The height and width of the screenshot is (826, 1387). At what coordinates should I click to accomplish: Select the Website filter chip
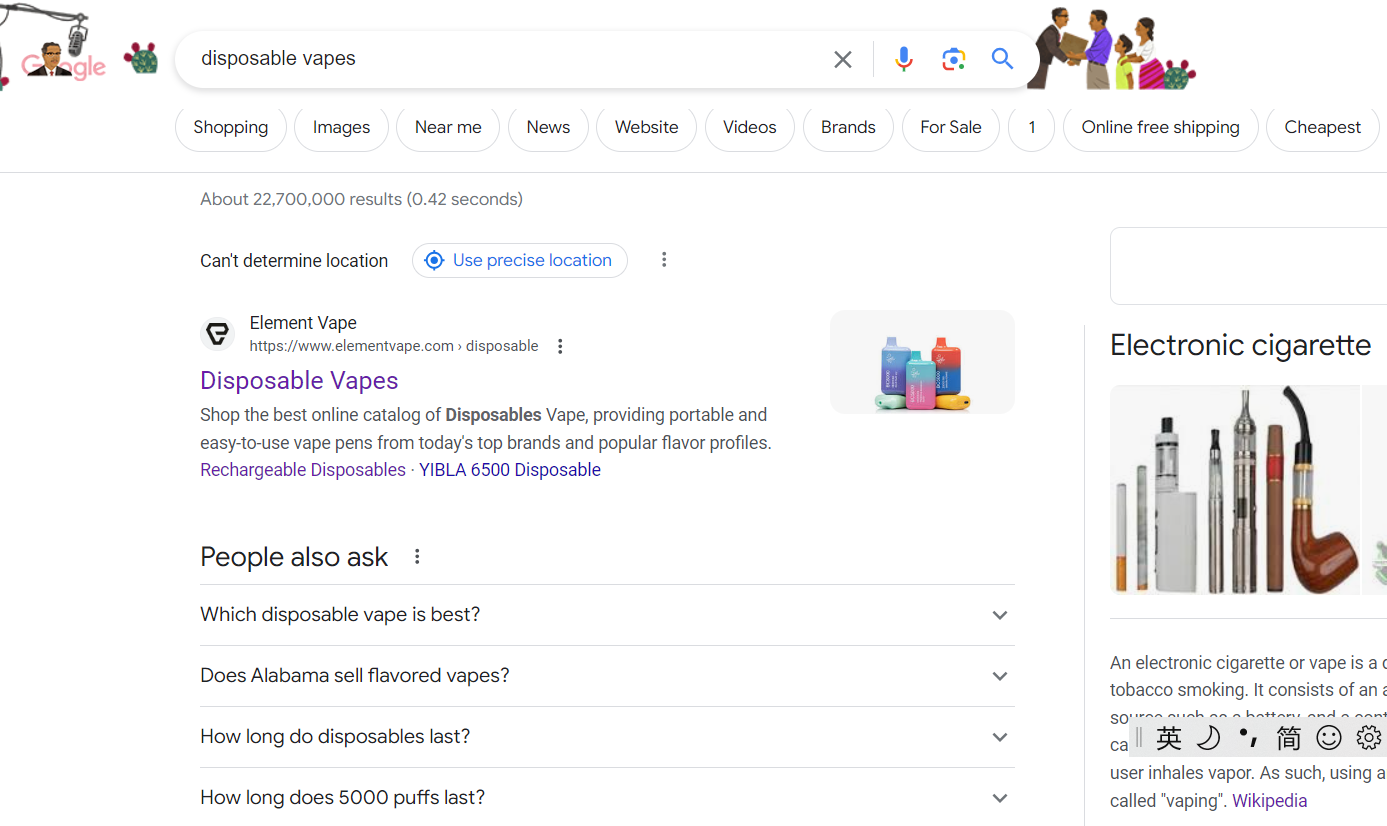pos(646,128)
